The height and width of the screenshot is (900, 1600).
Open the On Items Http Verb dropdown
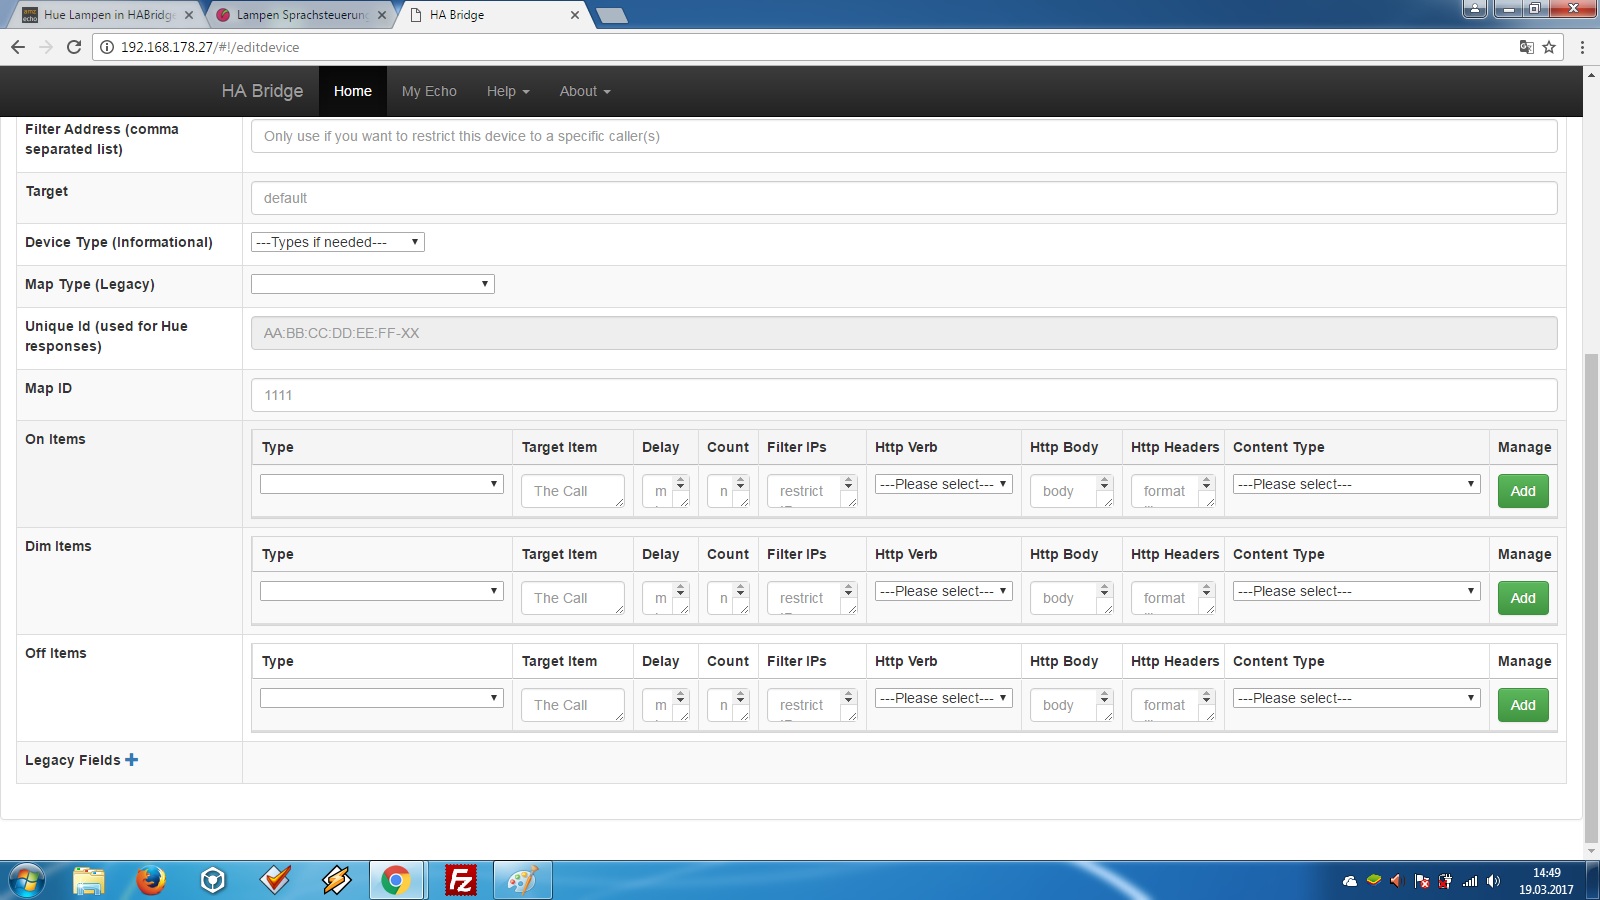(944, 484)
